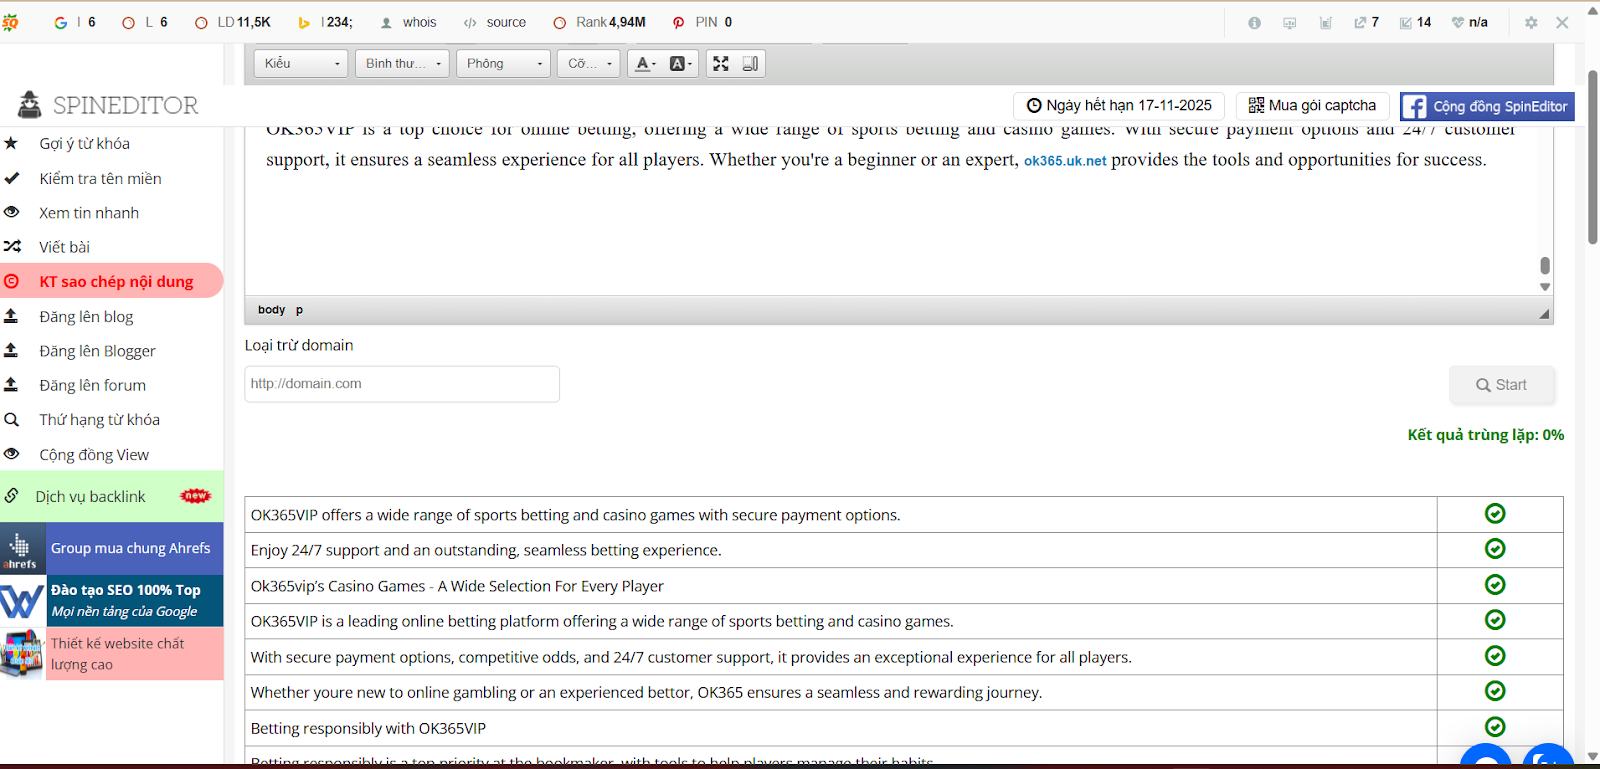Click check icon for Enjoy 24/7 support row
Image resolution: width=1600 pixels, height=769 pixels.
pyautogui.click(x=1495, y=549)
